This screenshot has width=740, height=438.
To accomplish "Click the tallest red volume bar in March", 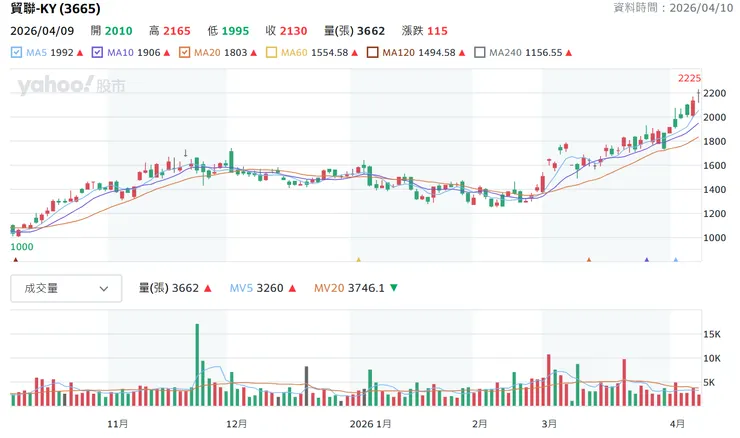I will click(549, 380).
